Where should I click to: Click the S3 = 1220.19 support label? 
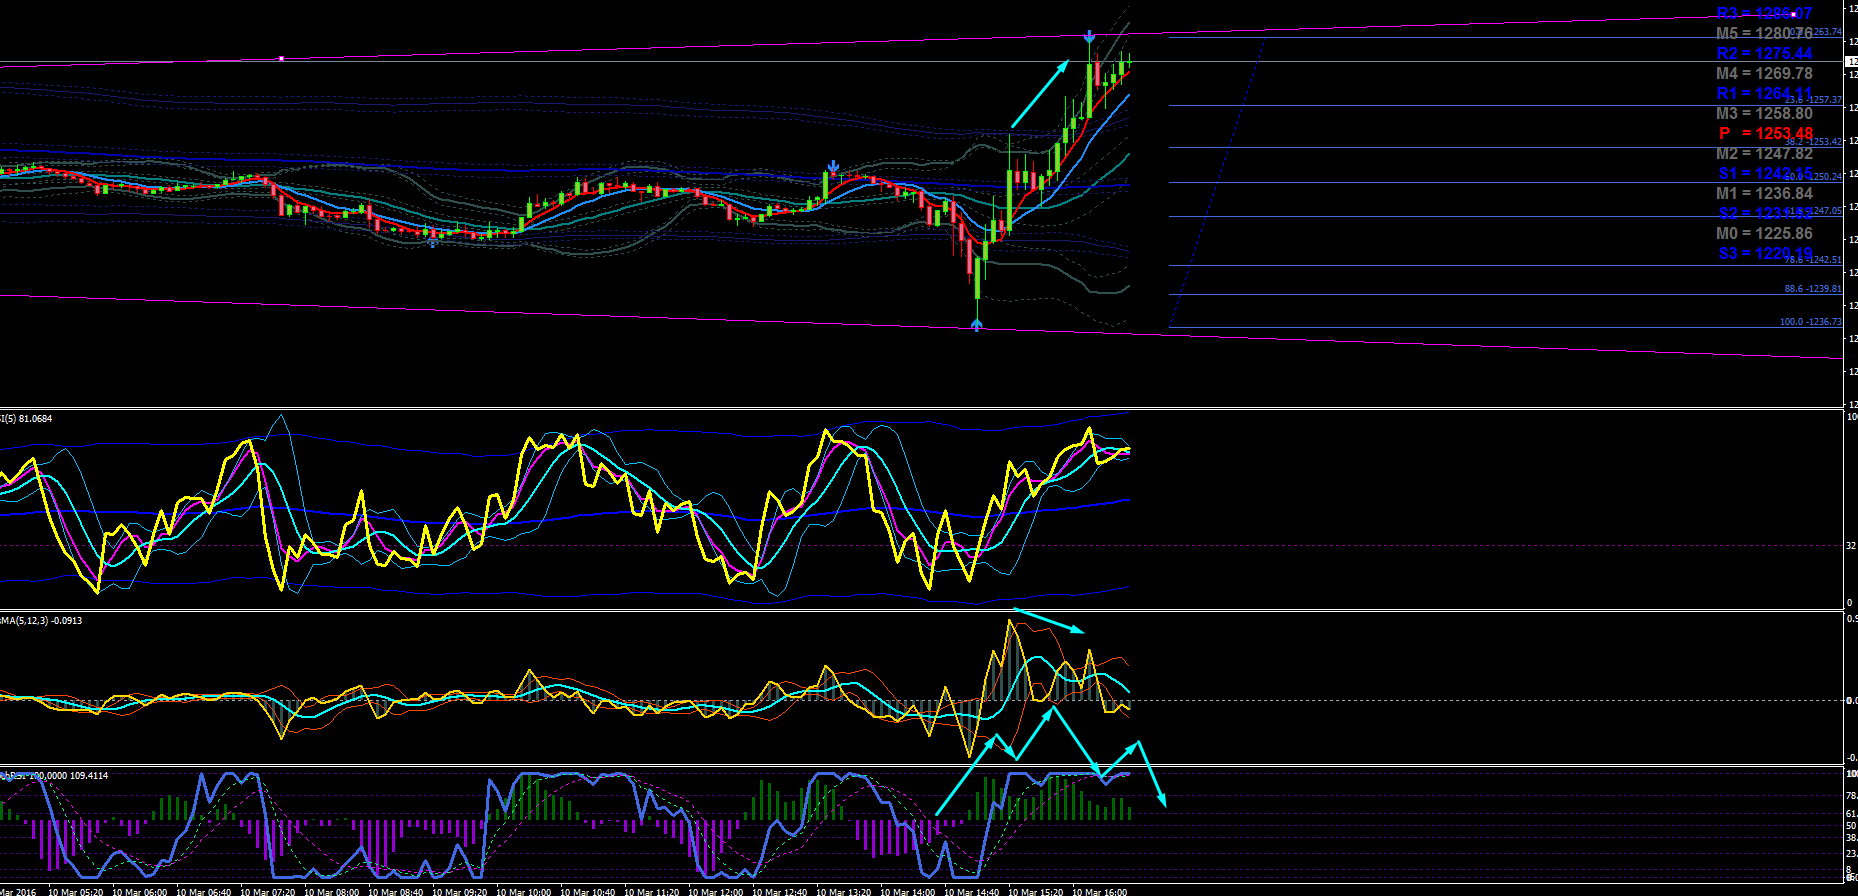(x=1765, y=254)
